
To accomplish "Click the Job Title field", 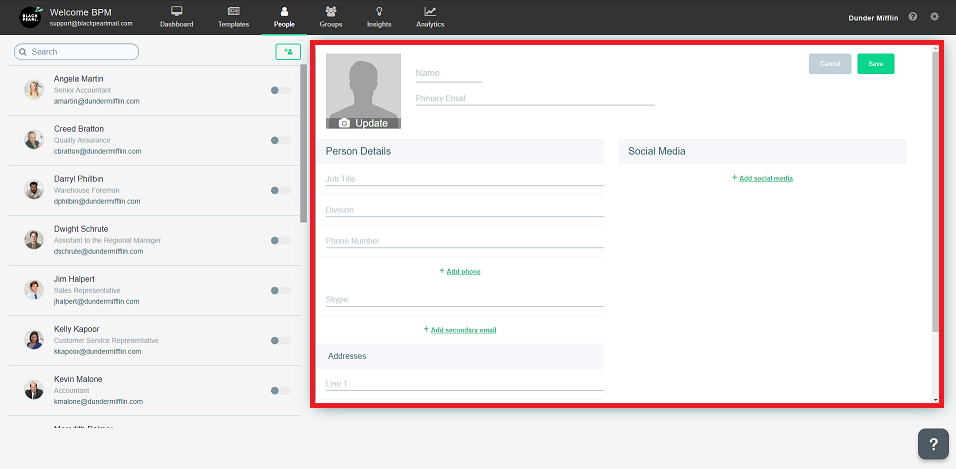I will pos(465,179).
